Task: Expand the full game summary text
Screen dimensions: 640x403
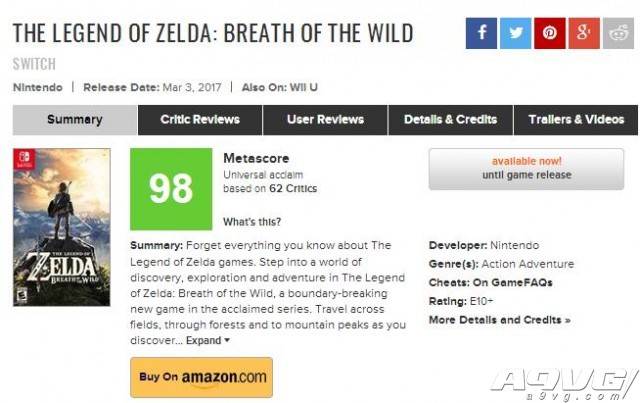Action: point(208,341)
